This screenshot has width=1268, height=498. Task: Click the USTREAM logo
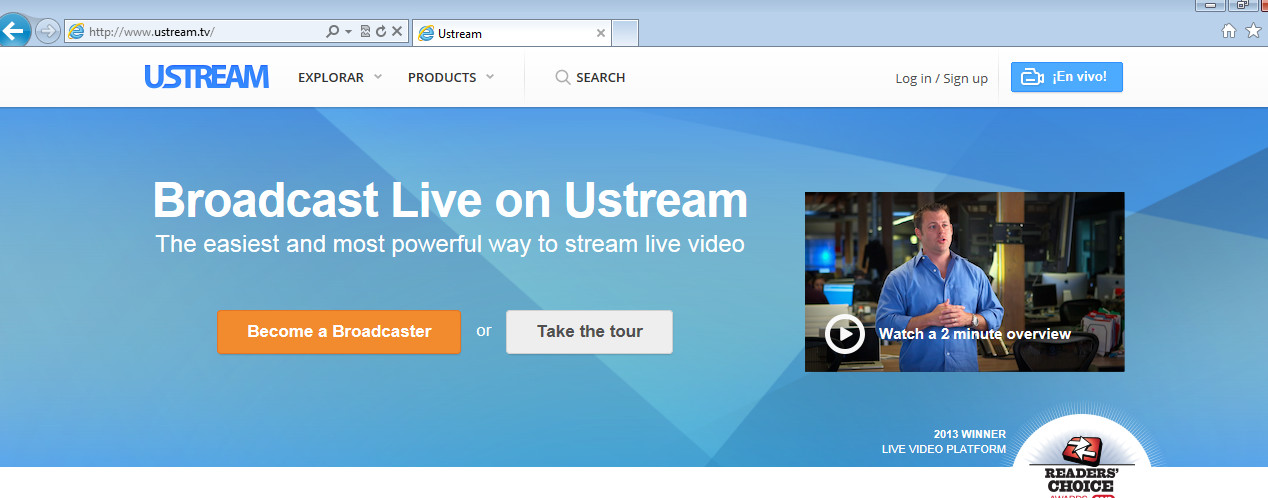[207, 77]
